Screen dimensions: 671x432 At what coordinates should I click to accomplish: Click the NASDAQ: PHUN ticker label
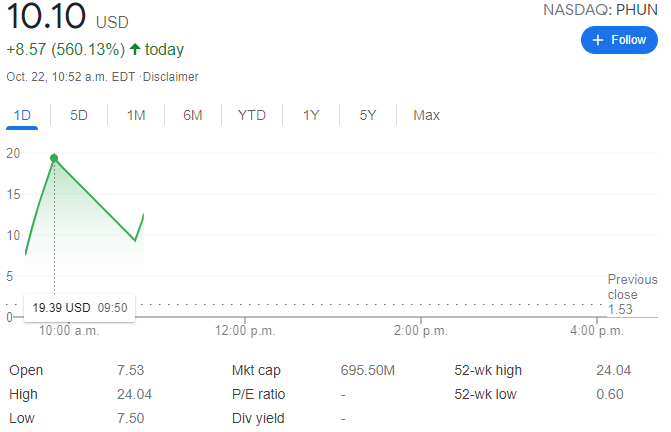pos(600,10)
